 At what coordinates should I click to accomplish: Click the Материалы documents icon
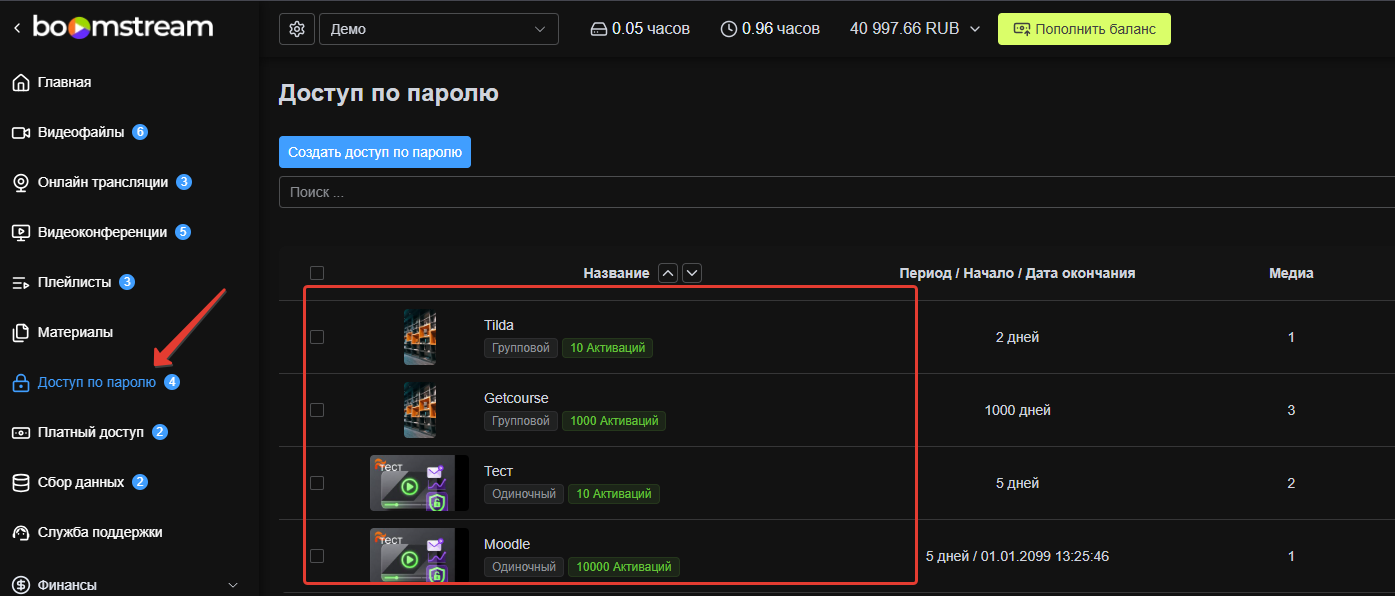pos(20,333)
